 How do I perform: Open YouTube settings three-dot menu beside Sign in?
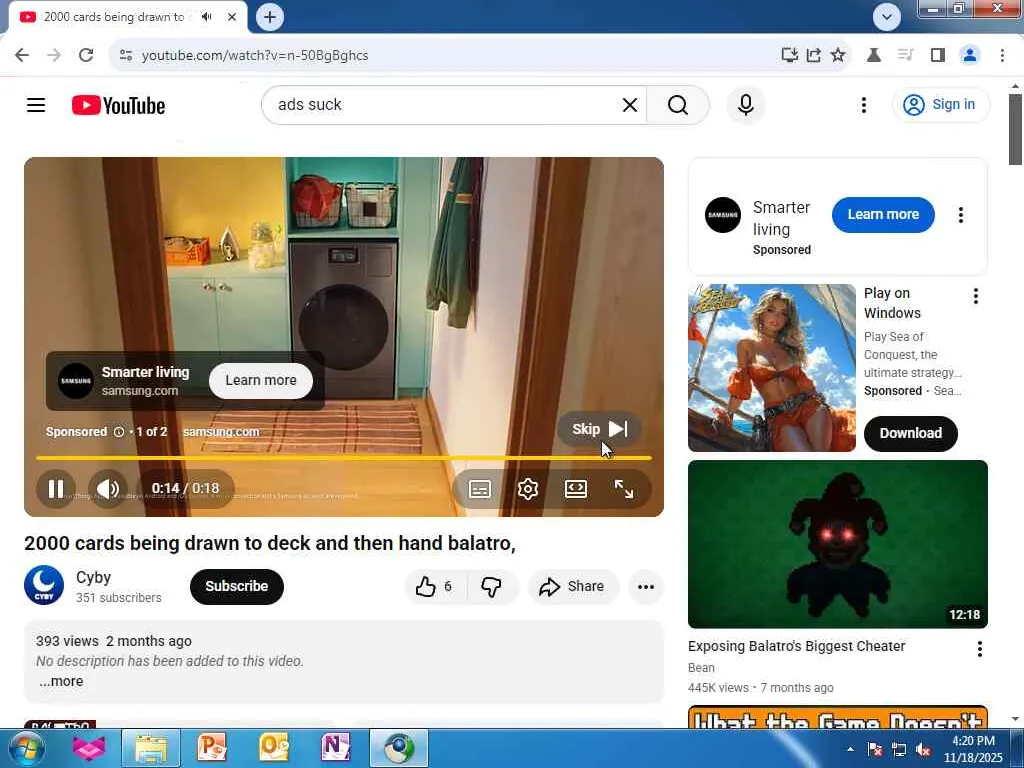[x=863, y=104]
